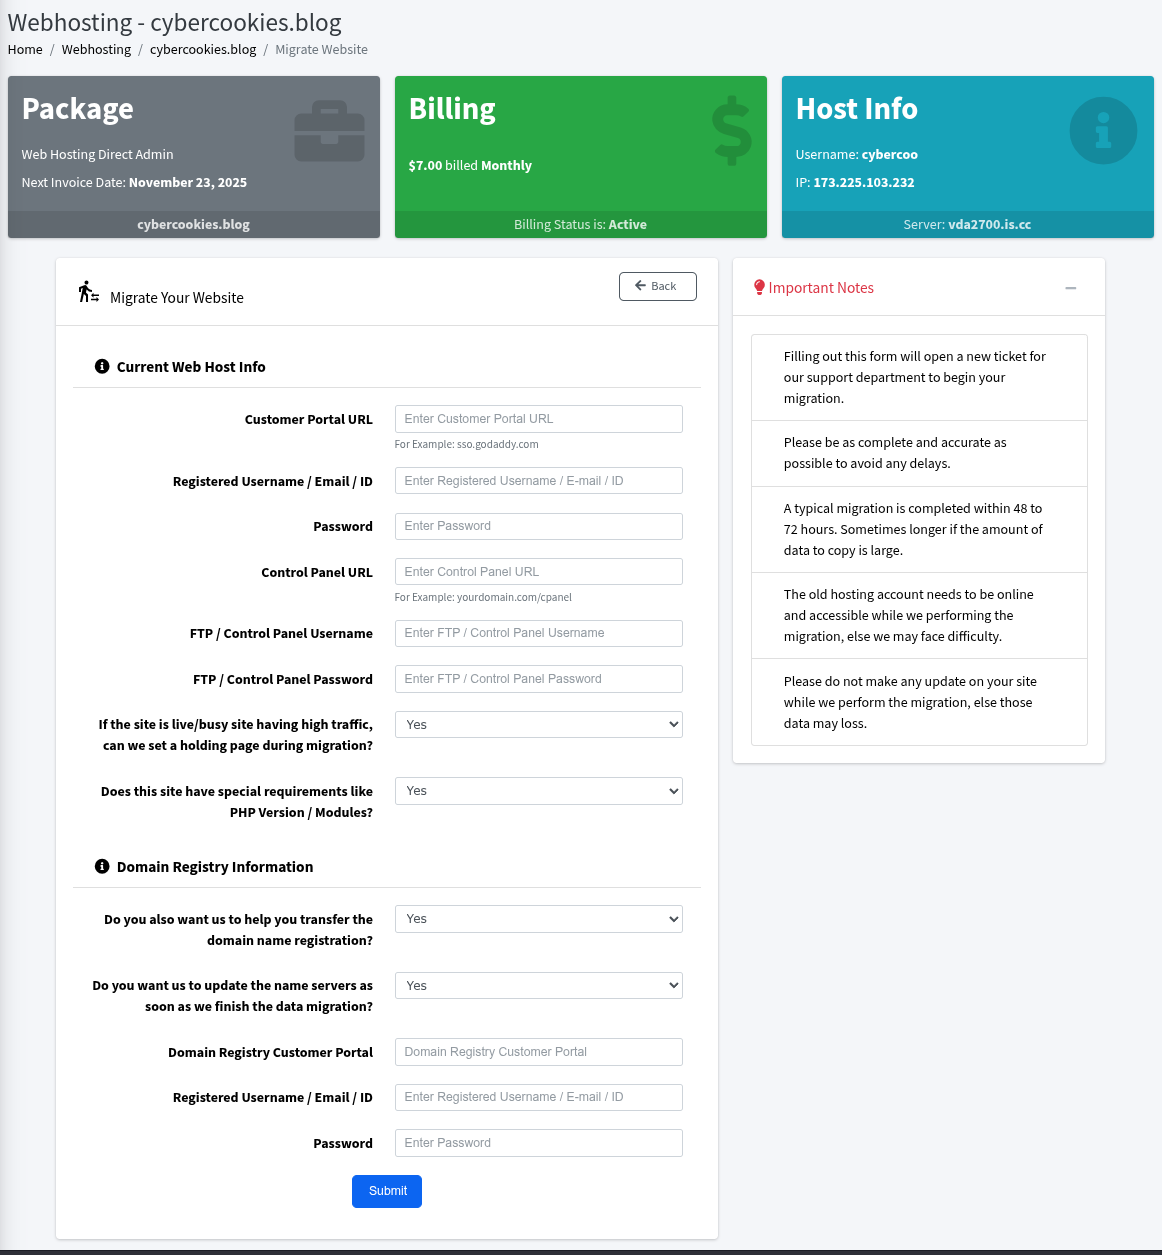Click the Domain Registry Customer Portal field
This screenshot has width=1162, height=1255.
538,1052
